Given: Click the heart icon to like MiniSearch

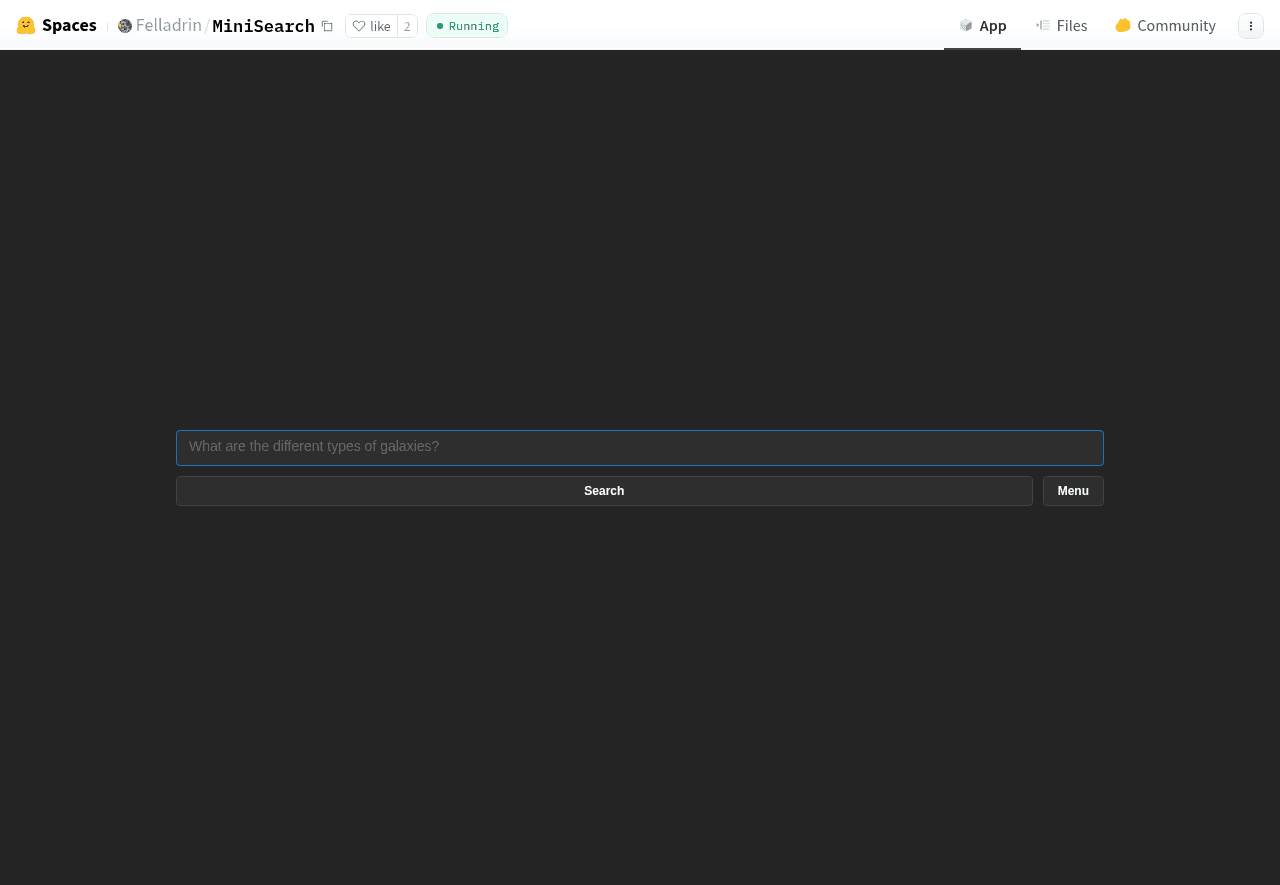Looking at the screenshot, I should [x=359, y=25].
